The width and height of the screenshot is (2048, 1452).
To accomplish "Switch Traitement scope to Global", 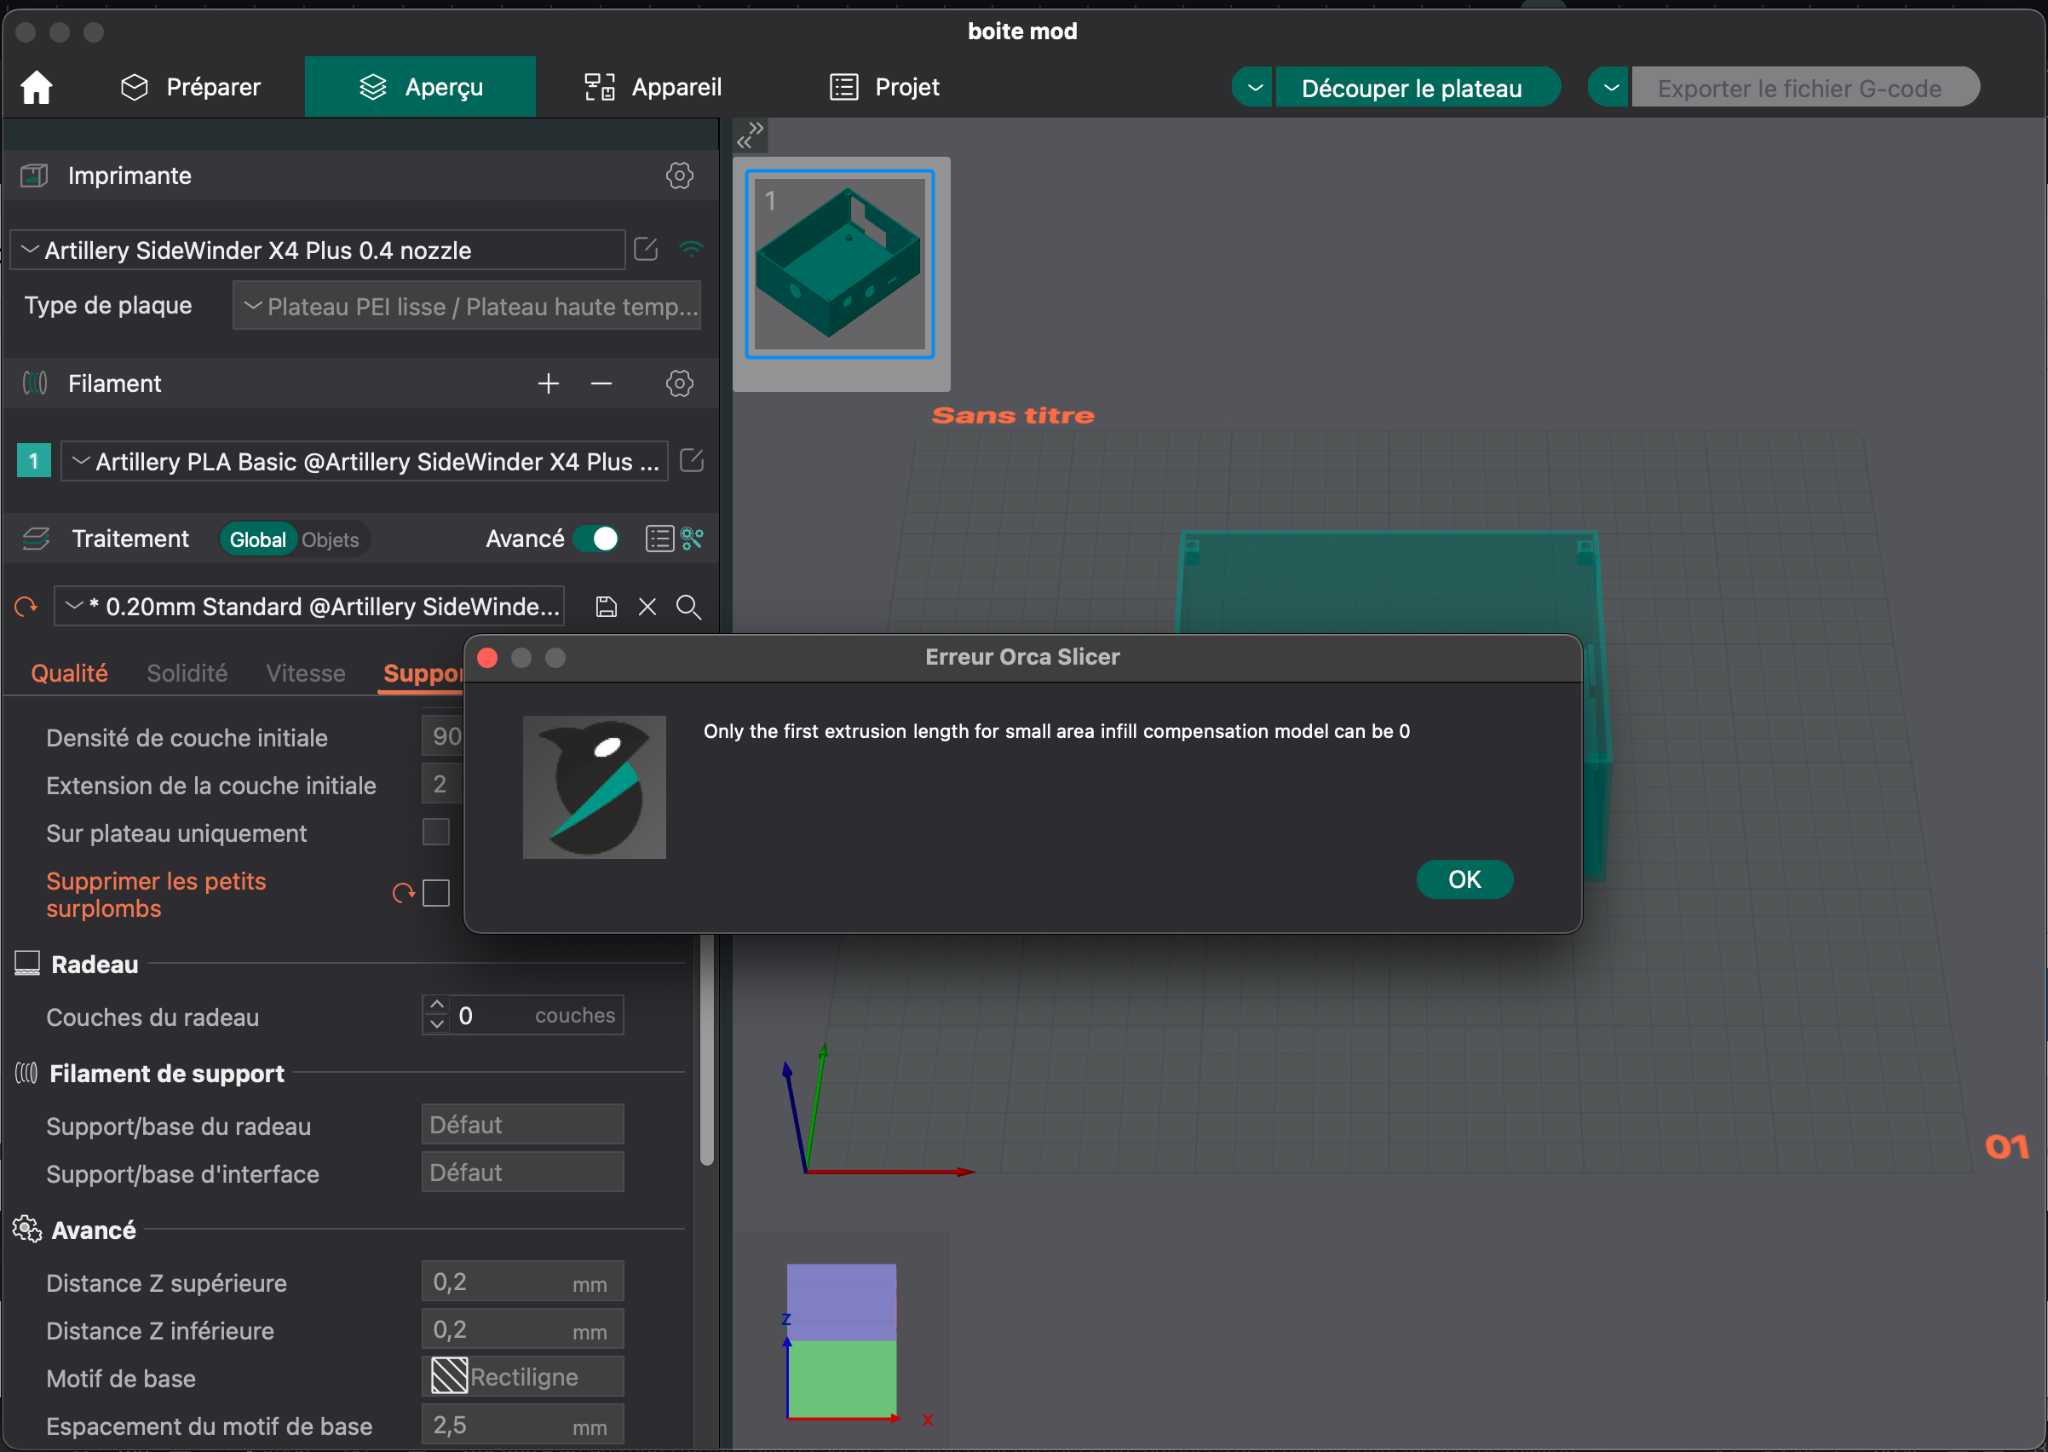I will (x=258, y=540).
